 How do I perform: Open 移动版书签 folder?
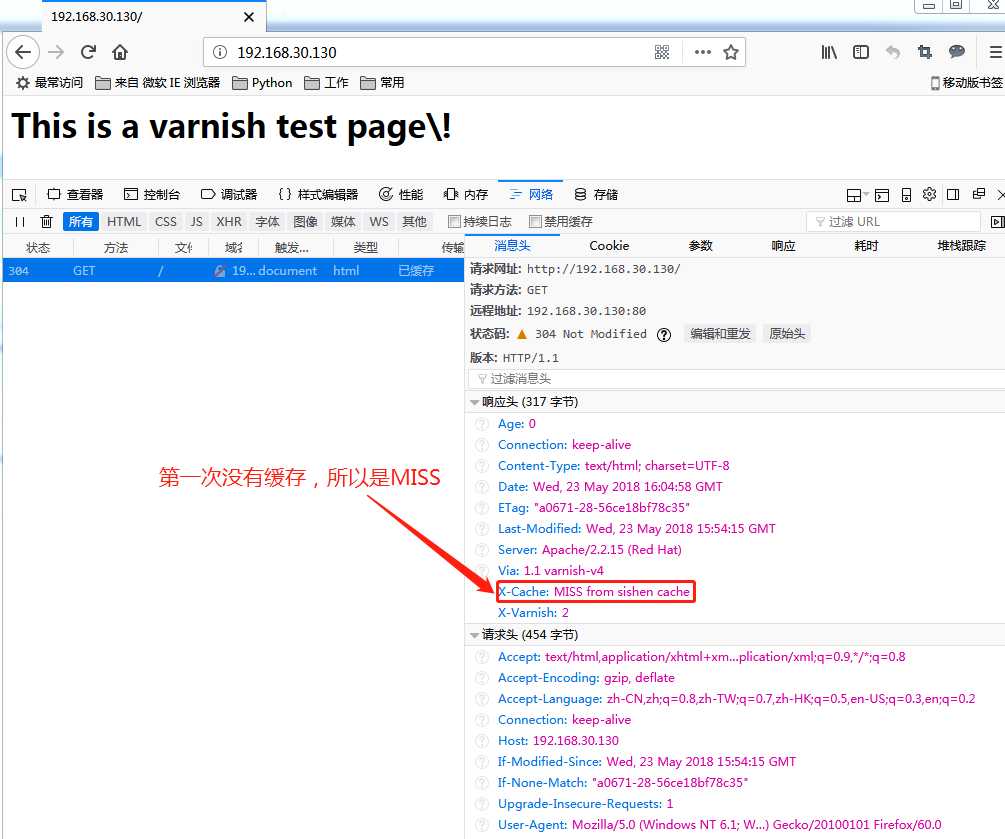(x=967, y=83)
